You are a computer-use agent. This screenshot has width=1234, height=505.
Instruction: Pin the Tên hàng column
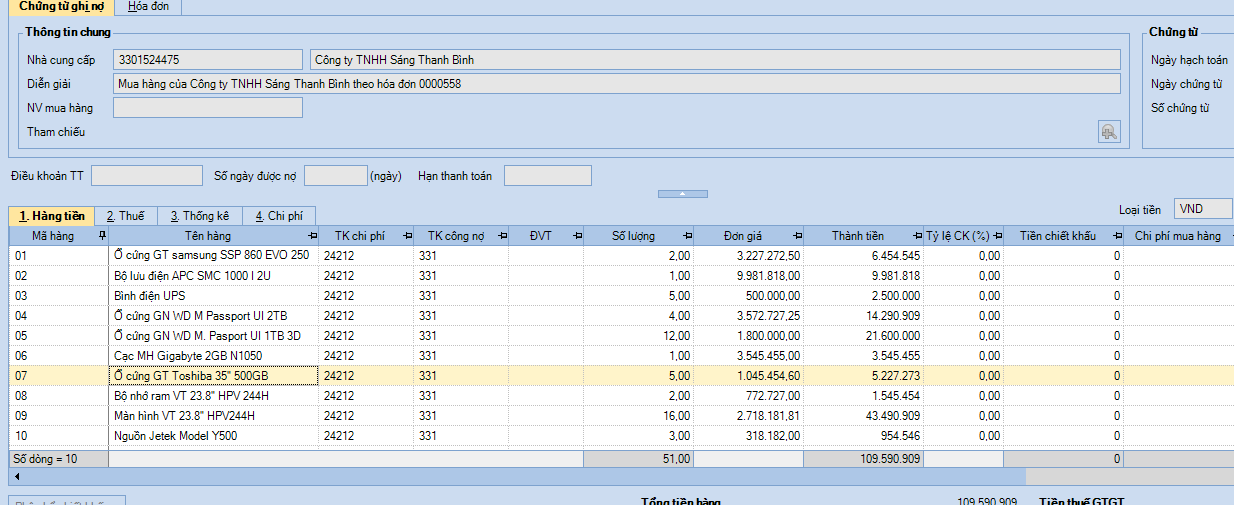point(312,236)
